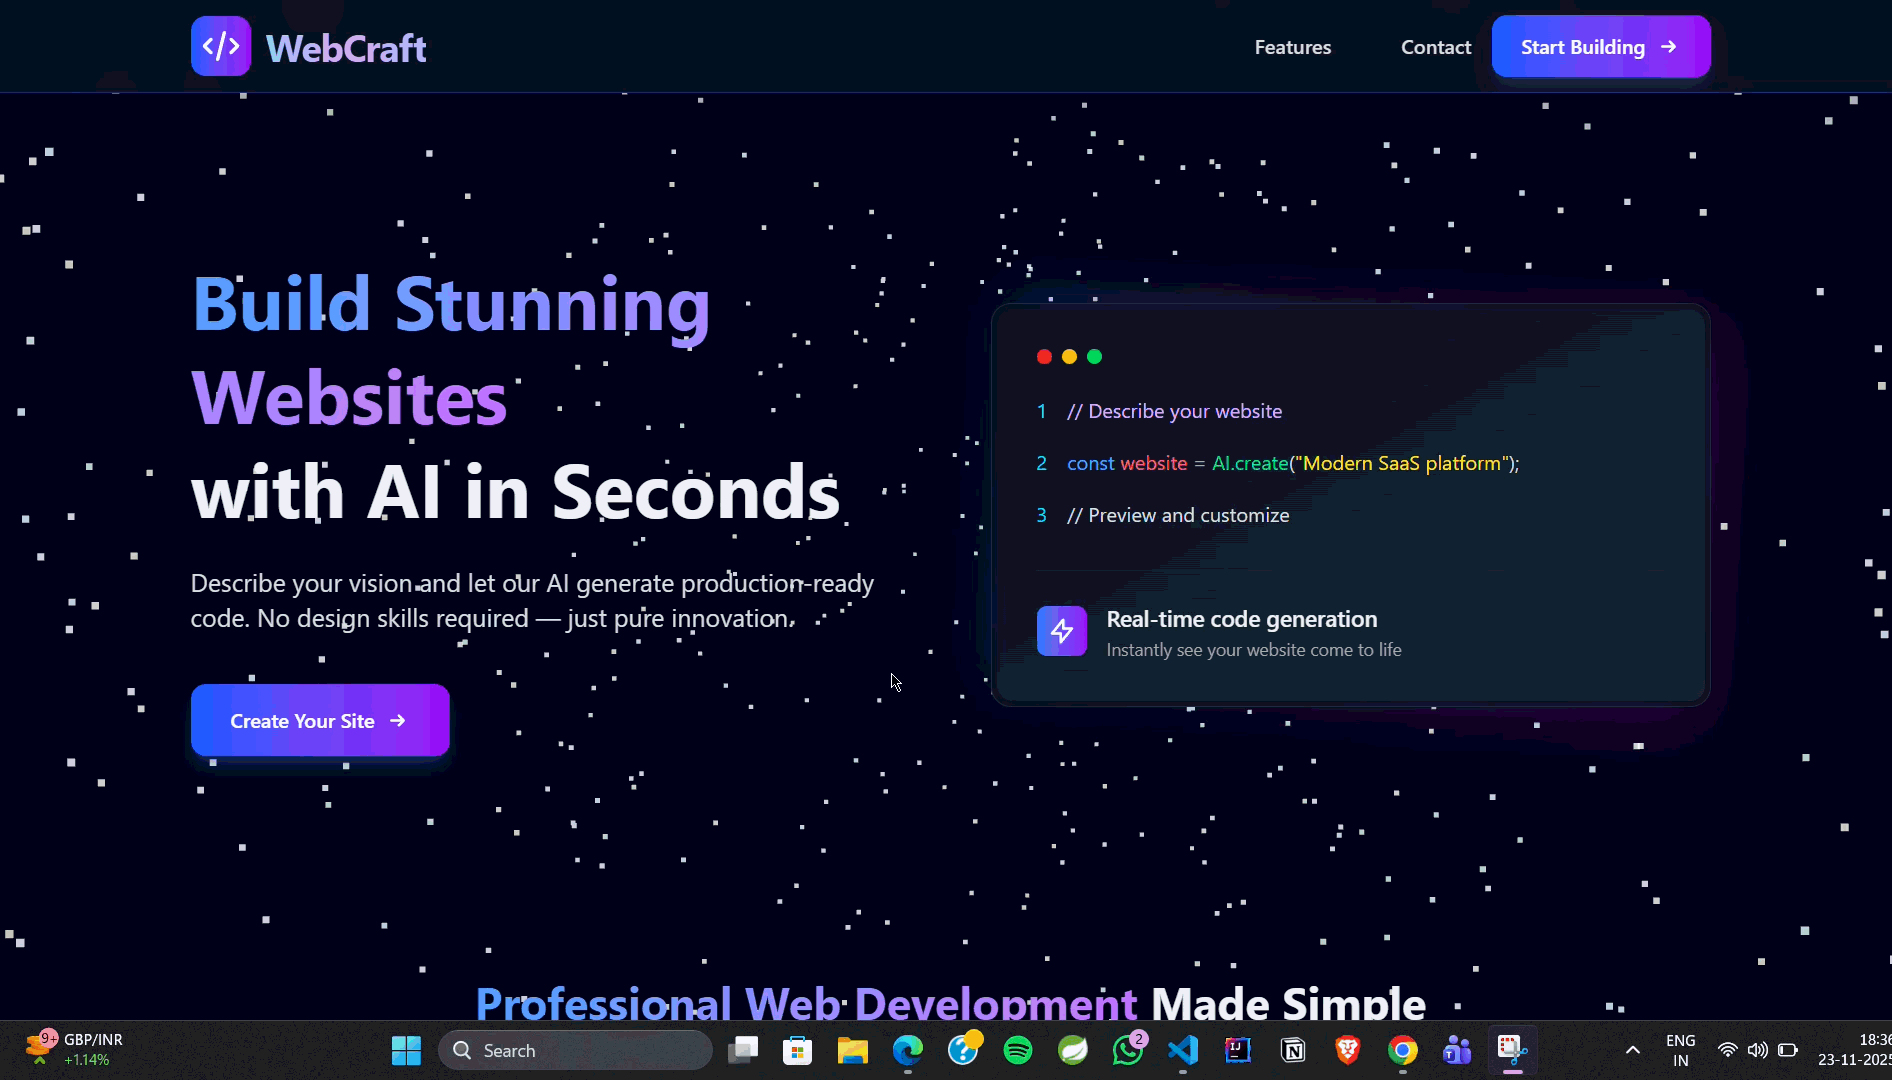Screen dimensions: 1892x1080
Task: Open Spotify from the taskbar
Action: (x=1017, y=1050)
